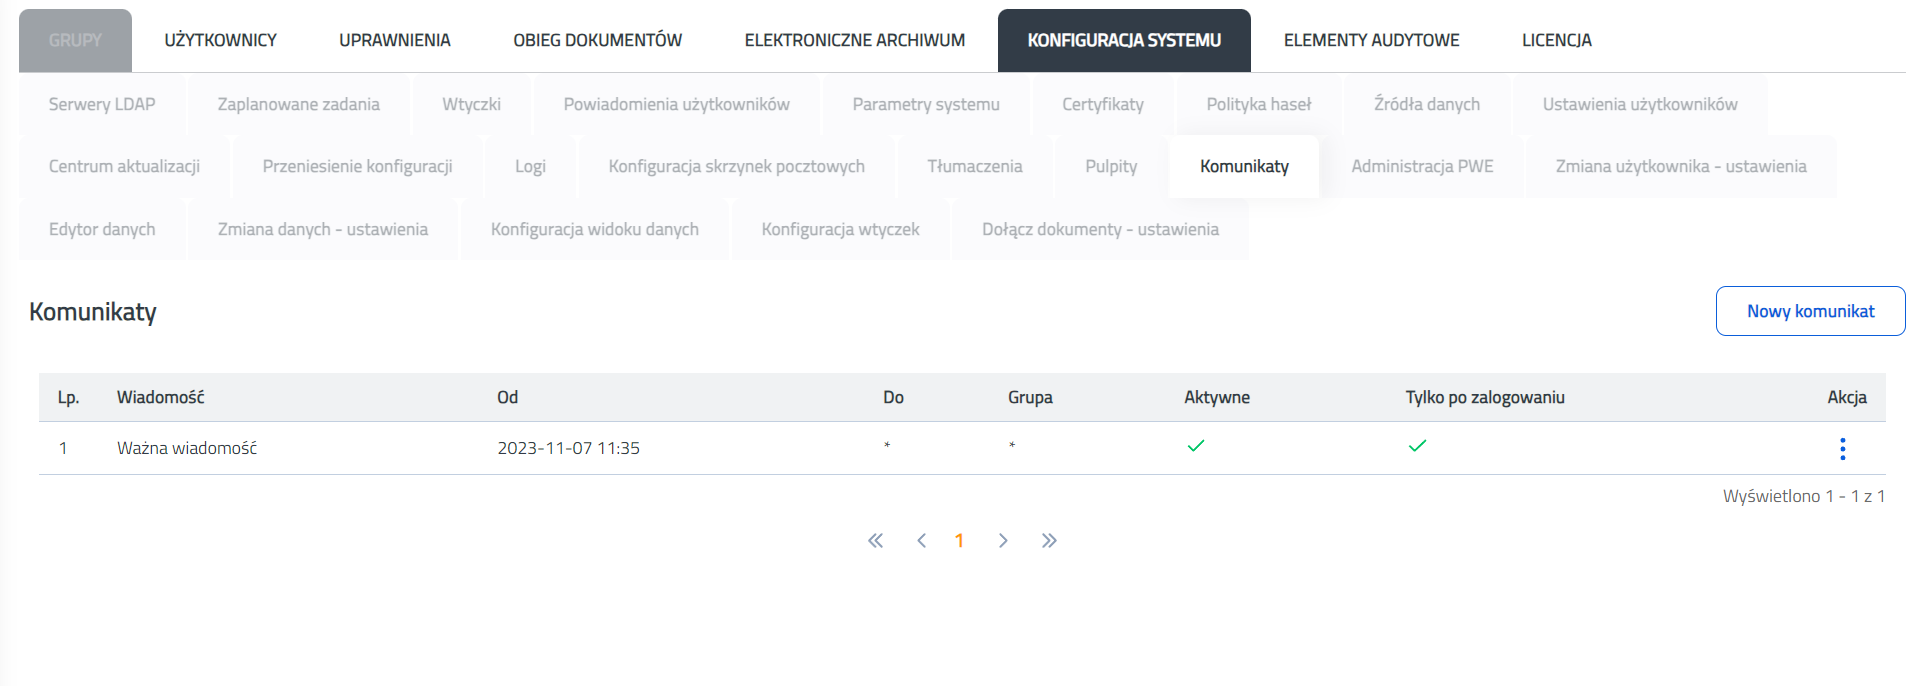Open the LICENCJA tab
Viewport: 1928px width, 686px height.
tap(1556, 40)
